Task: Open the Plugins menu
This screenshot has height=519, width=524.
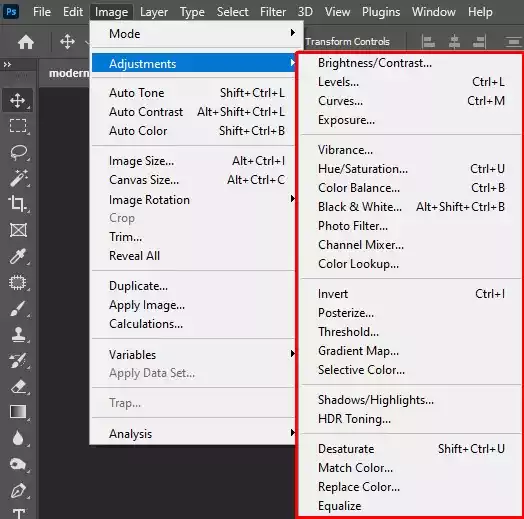Action: pos(381,12)
